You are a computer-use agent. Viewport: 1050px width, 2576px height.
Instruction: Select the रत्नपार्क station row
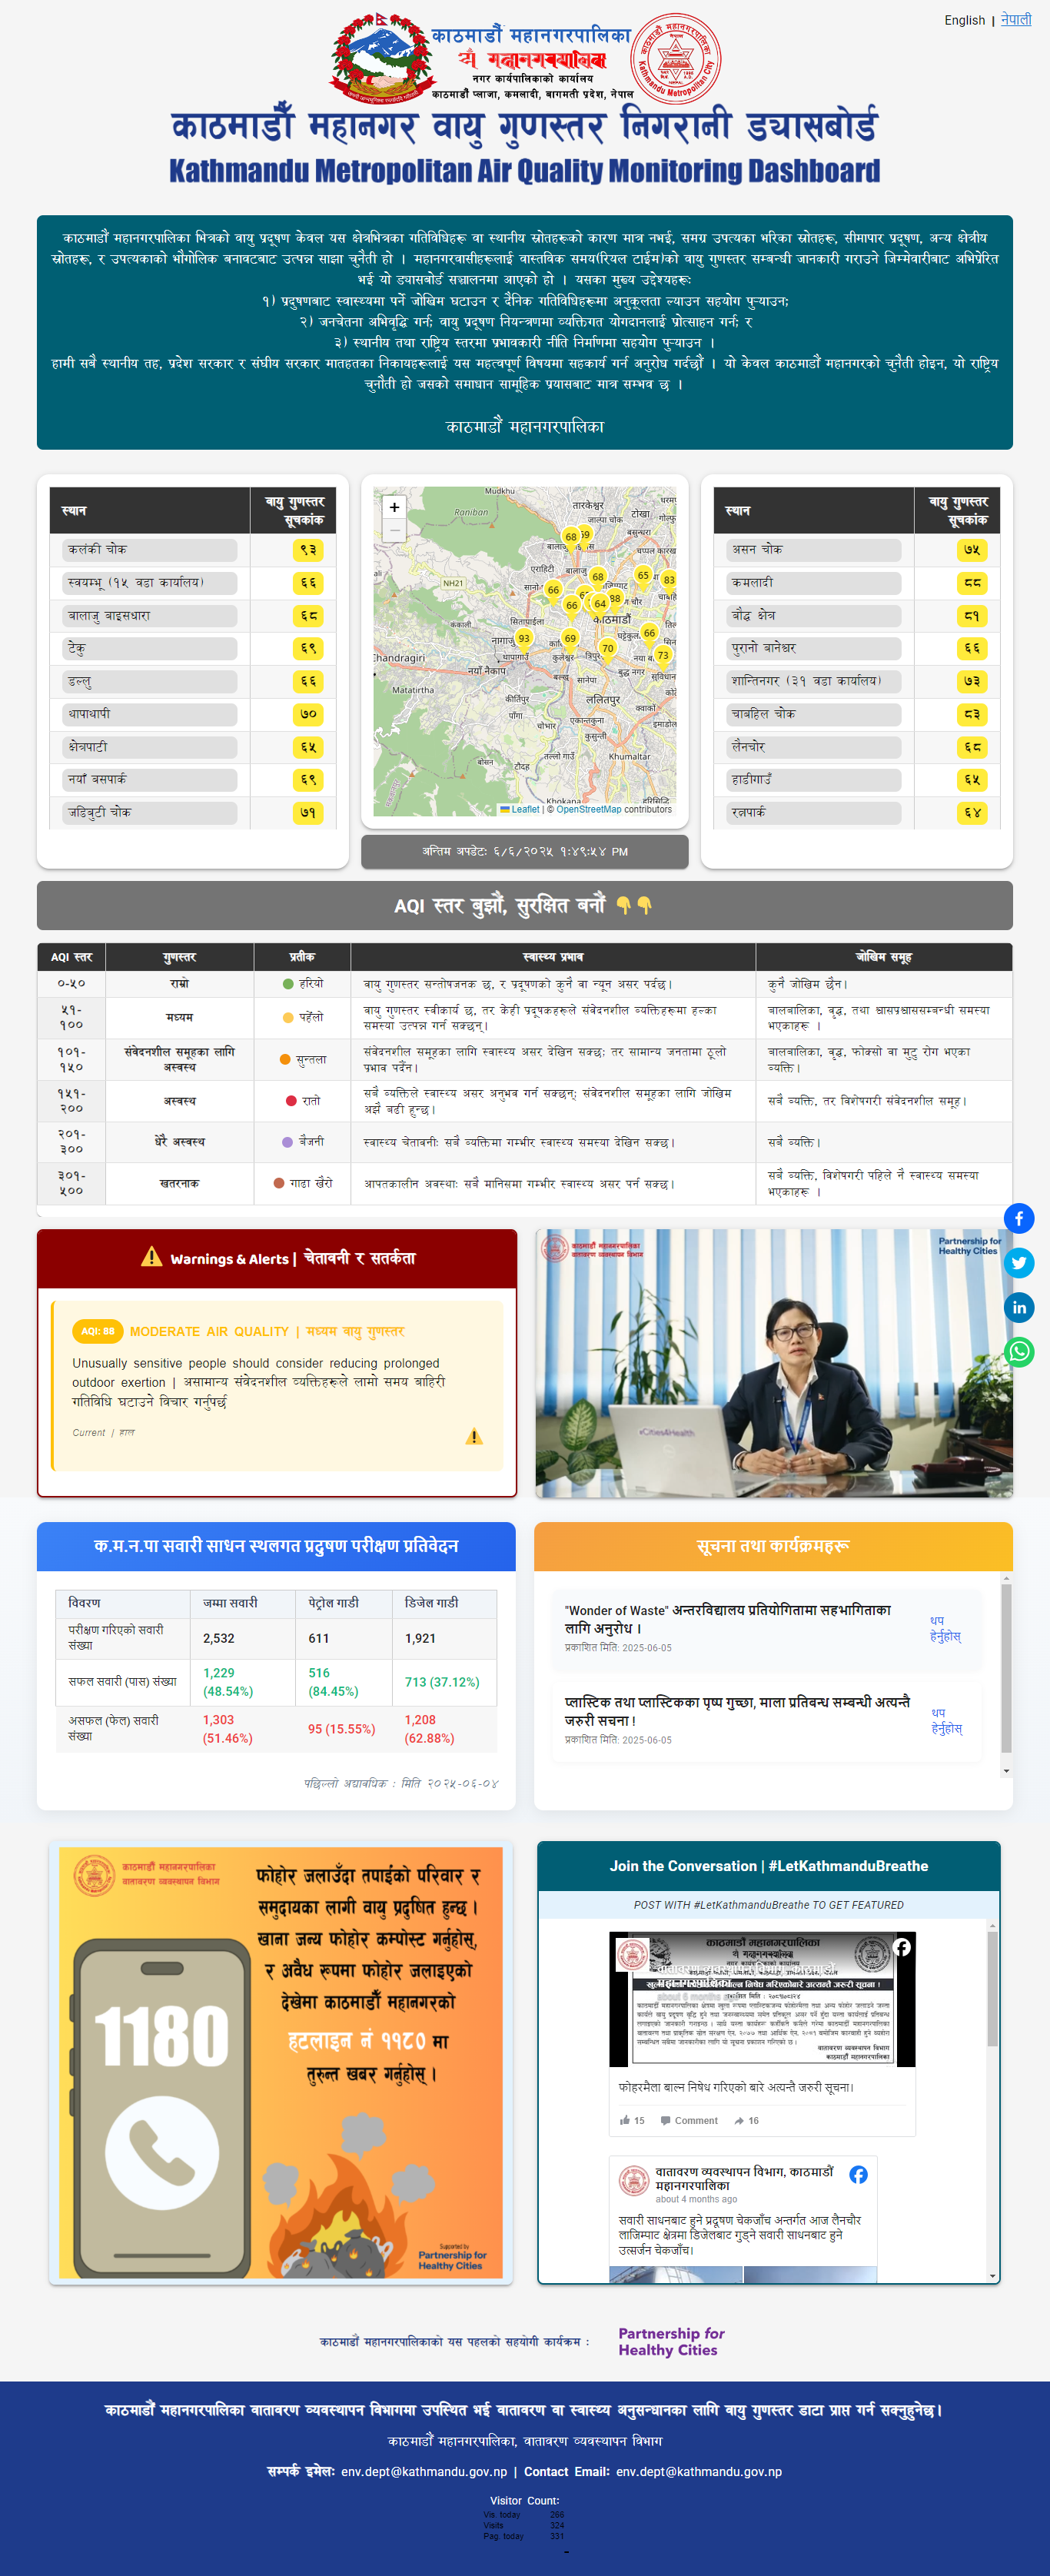857,813
